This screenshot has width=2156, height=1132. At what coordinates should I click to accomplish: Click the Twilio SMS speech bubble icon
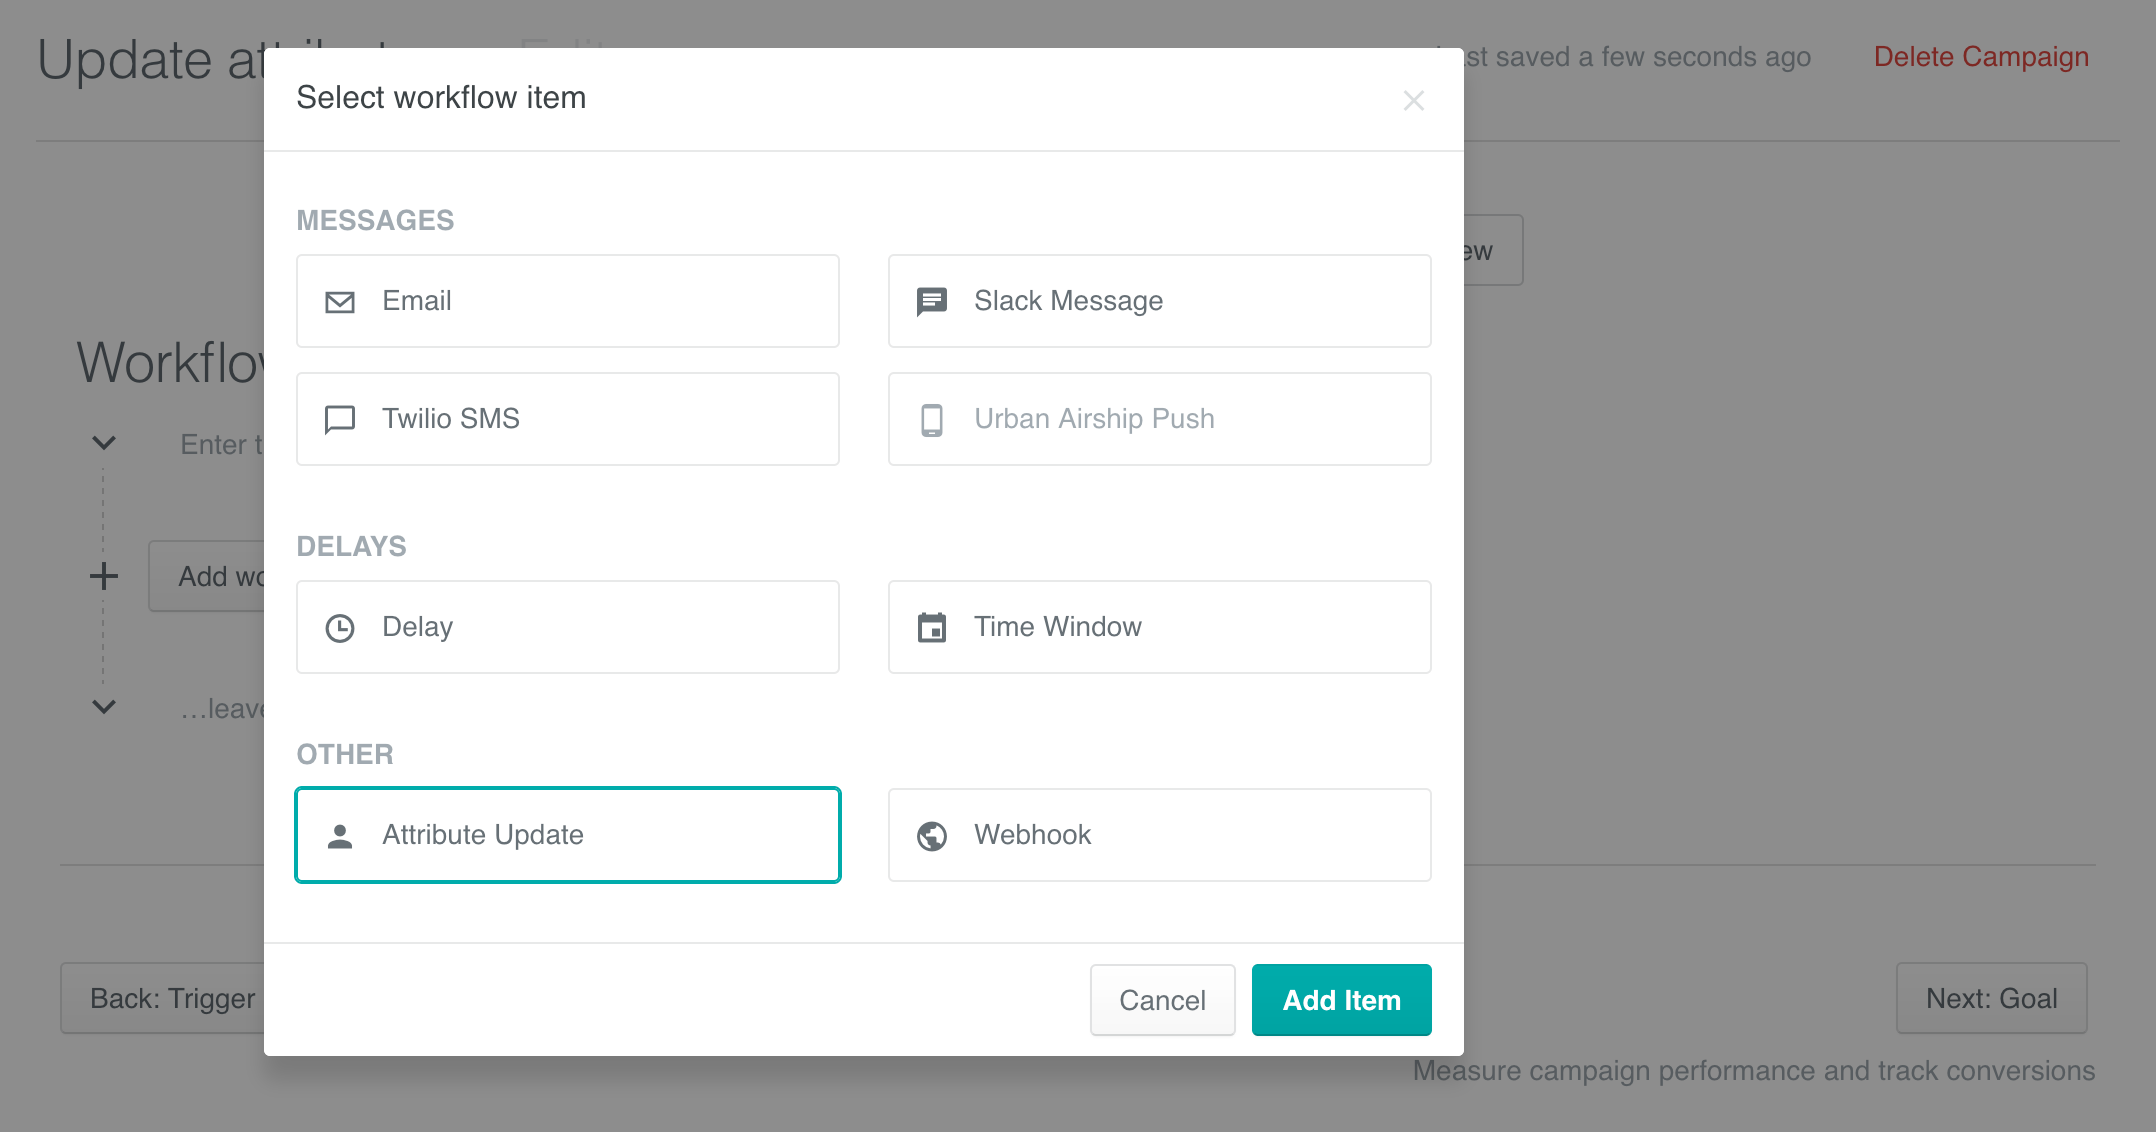(340, 419)
